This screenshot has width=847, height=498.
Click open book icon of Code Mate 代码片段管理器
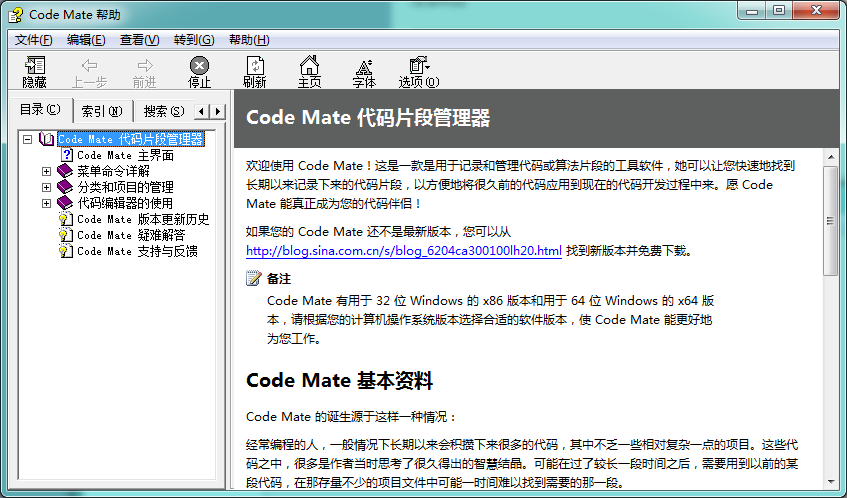(x=46, y=139)
